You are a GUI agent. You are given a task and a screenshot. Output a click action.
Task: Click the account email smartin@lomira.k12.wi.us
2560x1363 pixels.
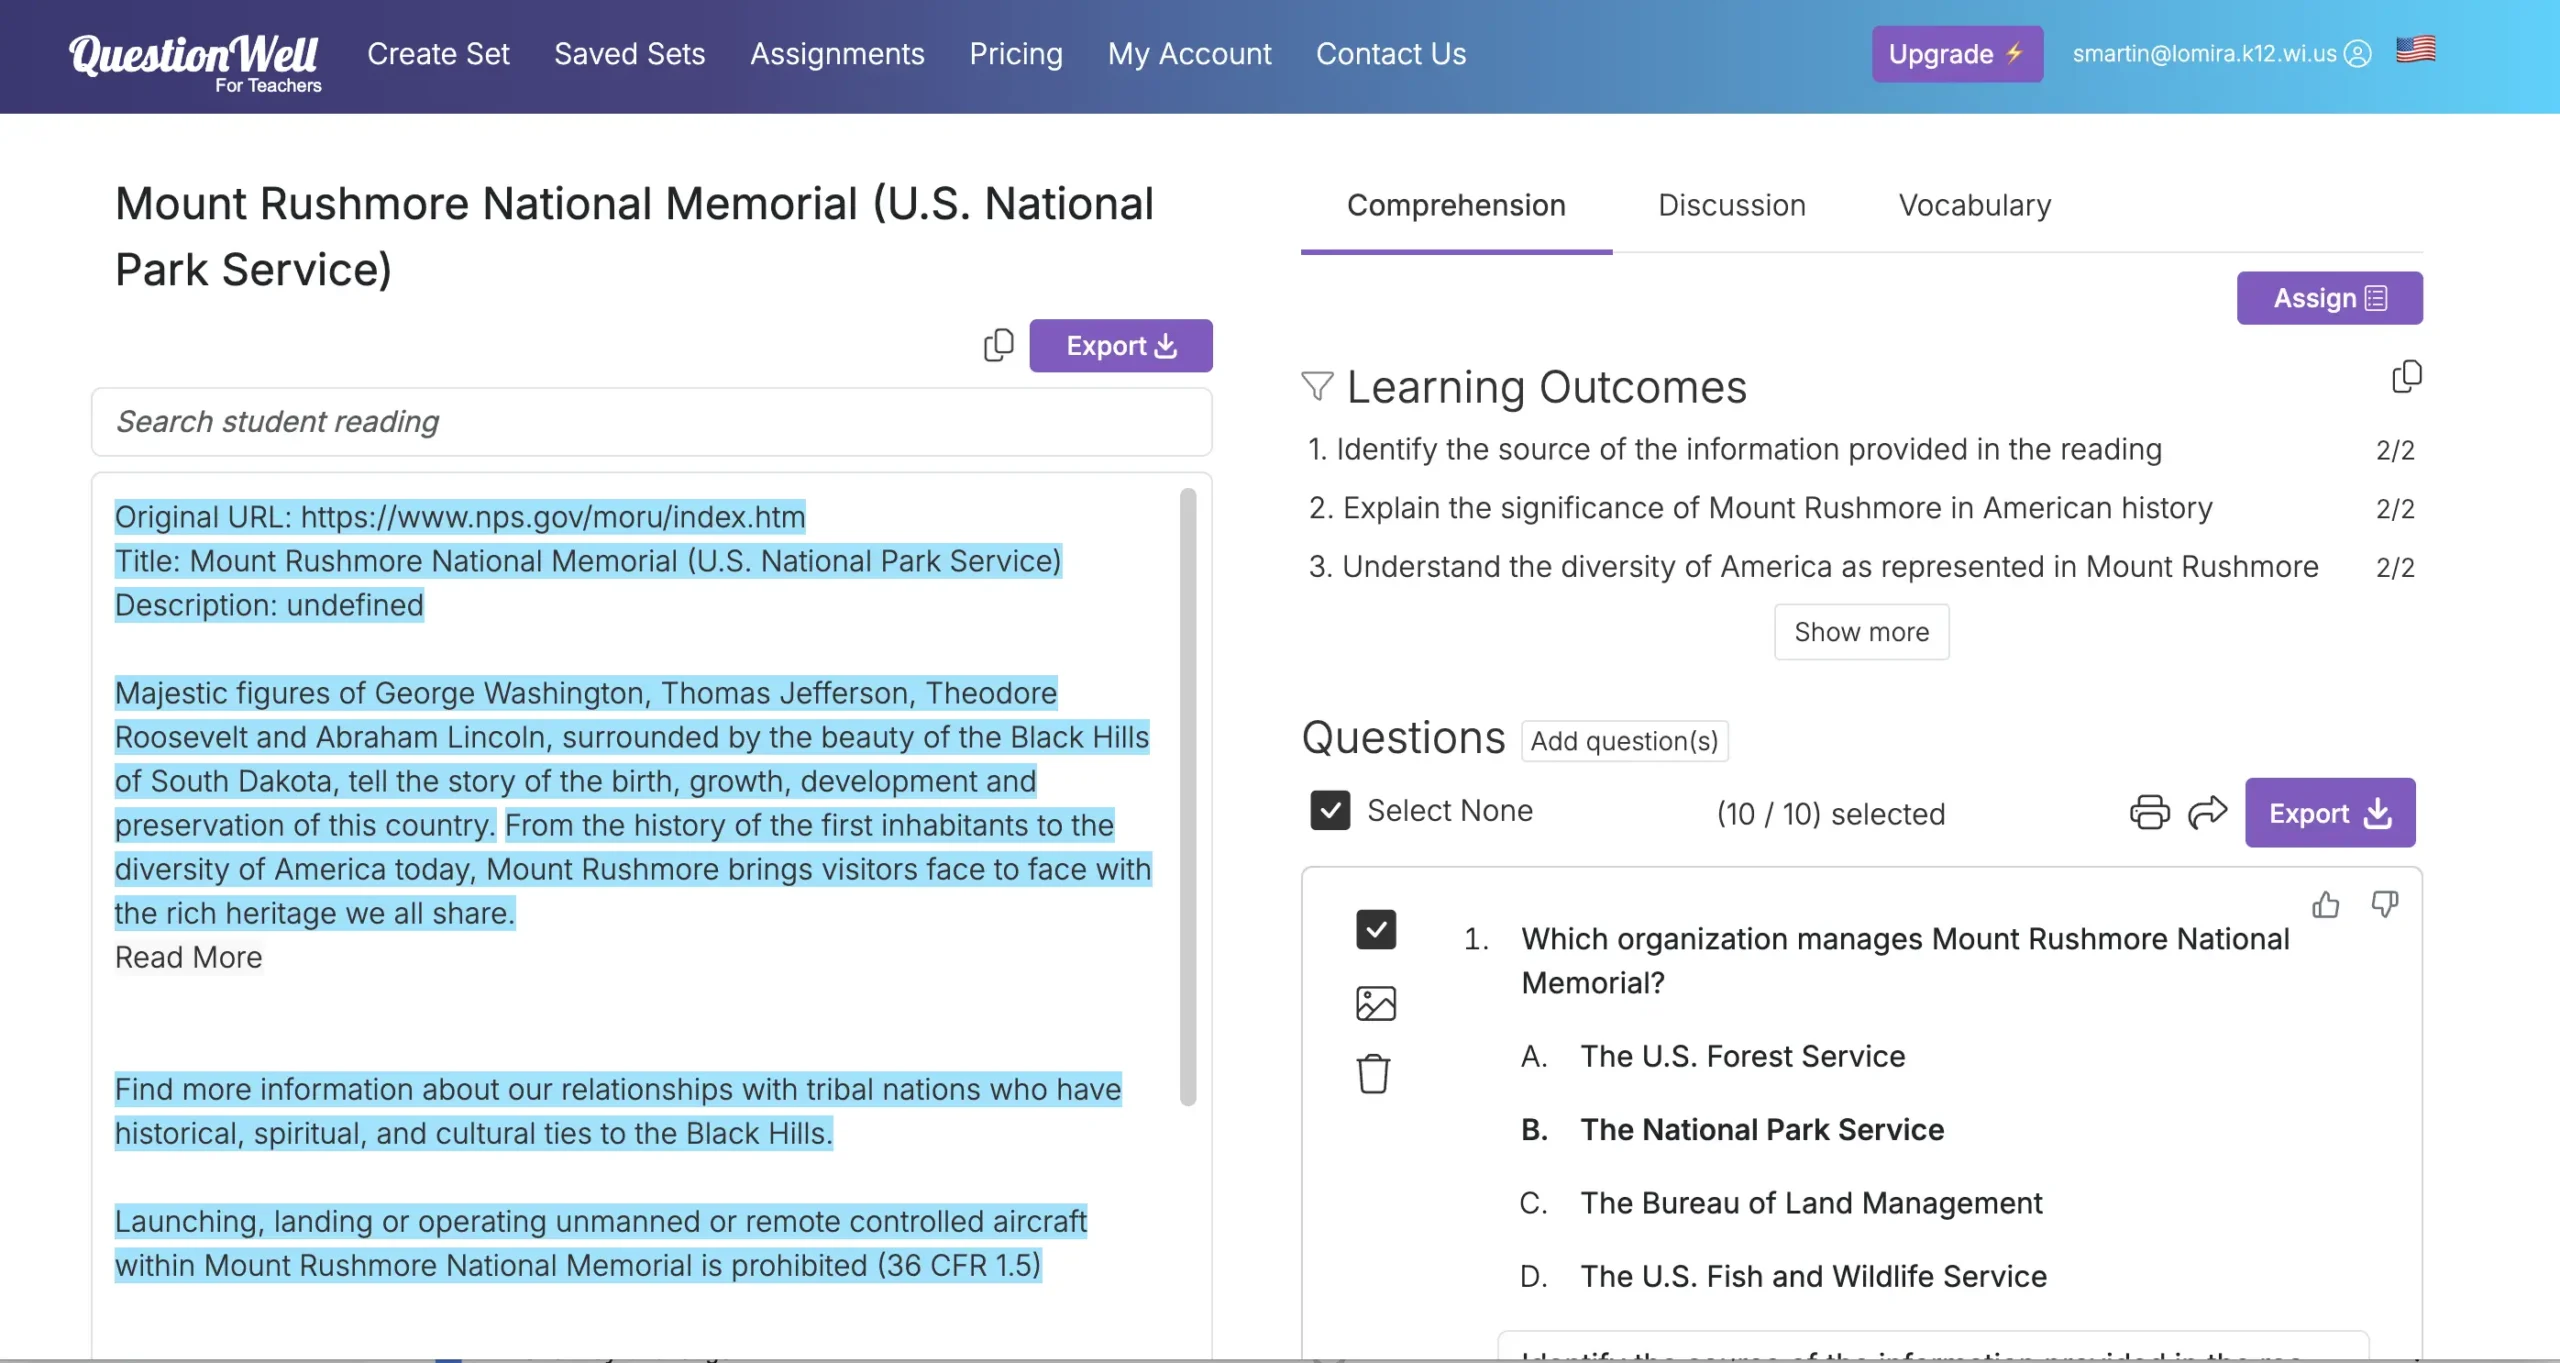coord(2204,54)
